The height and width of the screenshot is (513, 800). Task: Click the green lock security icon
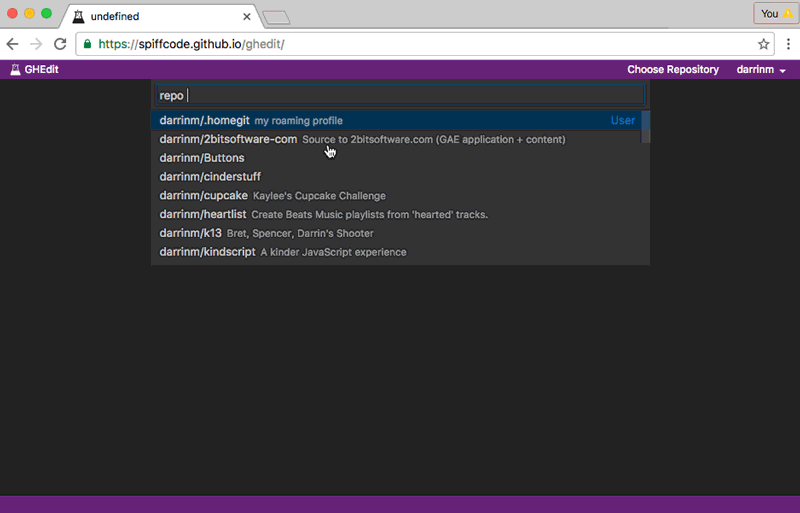[87, 44]
